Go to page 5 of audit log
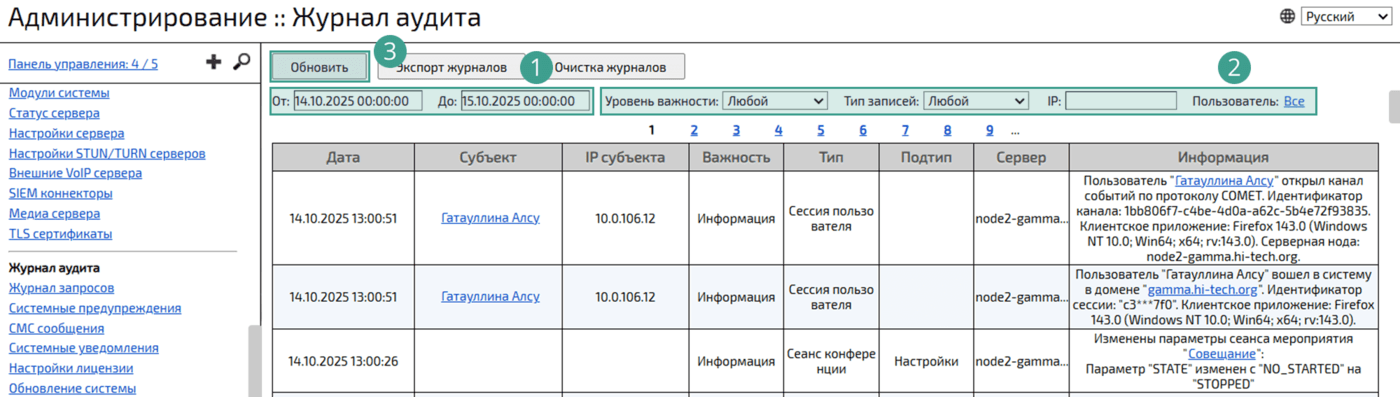1400x397 pixels. point(821,130)
